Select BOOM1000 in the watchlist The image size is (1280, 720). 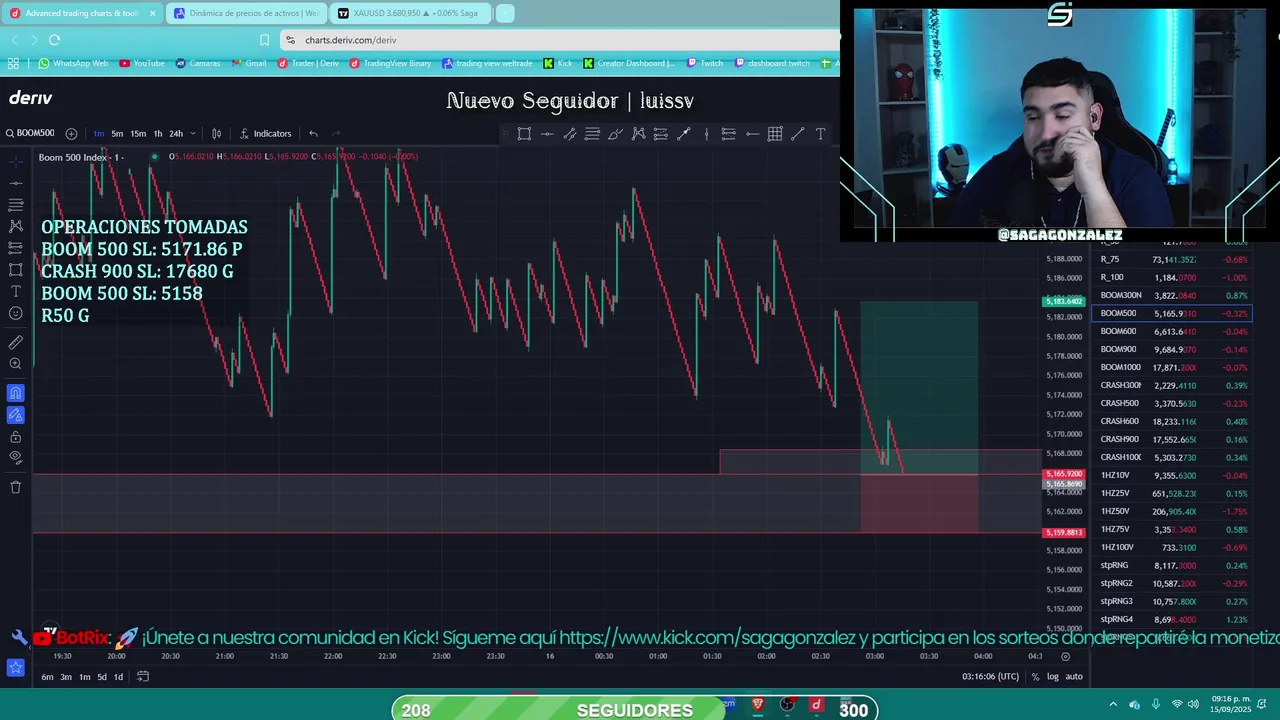[1174, 367]
